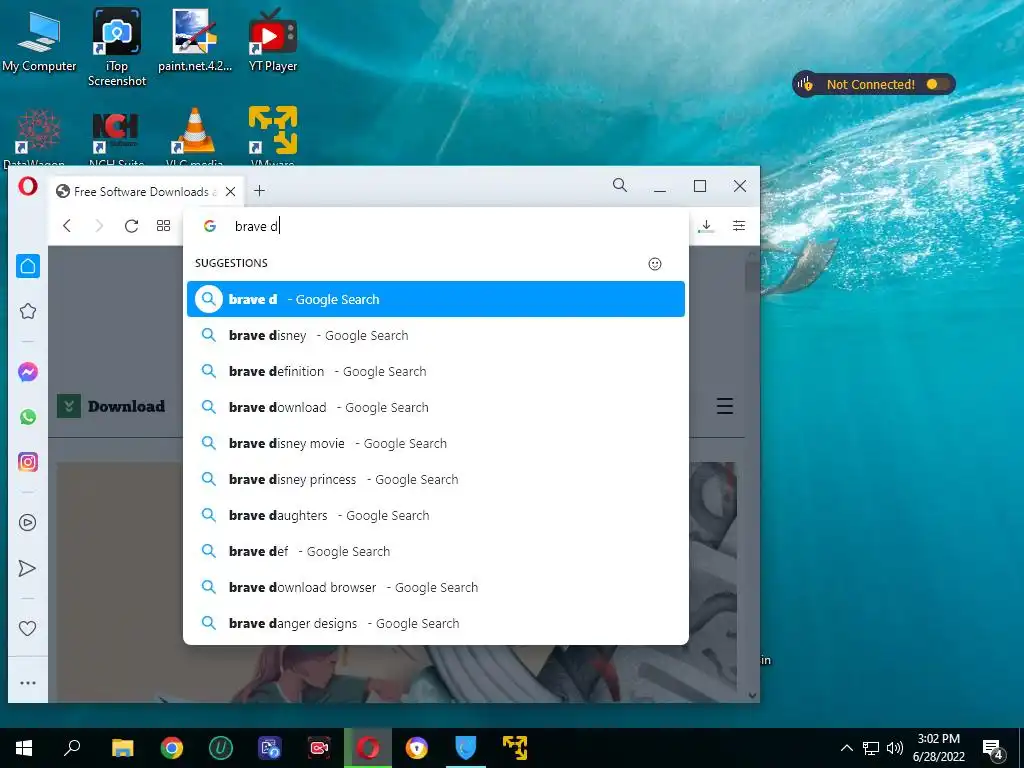Click Google search engine icon in address bar
This screenshot has height=768, width=1024.
tap(210, 226)
